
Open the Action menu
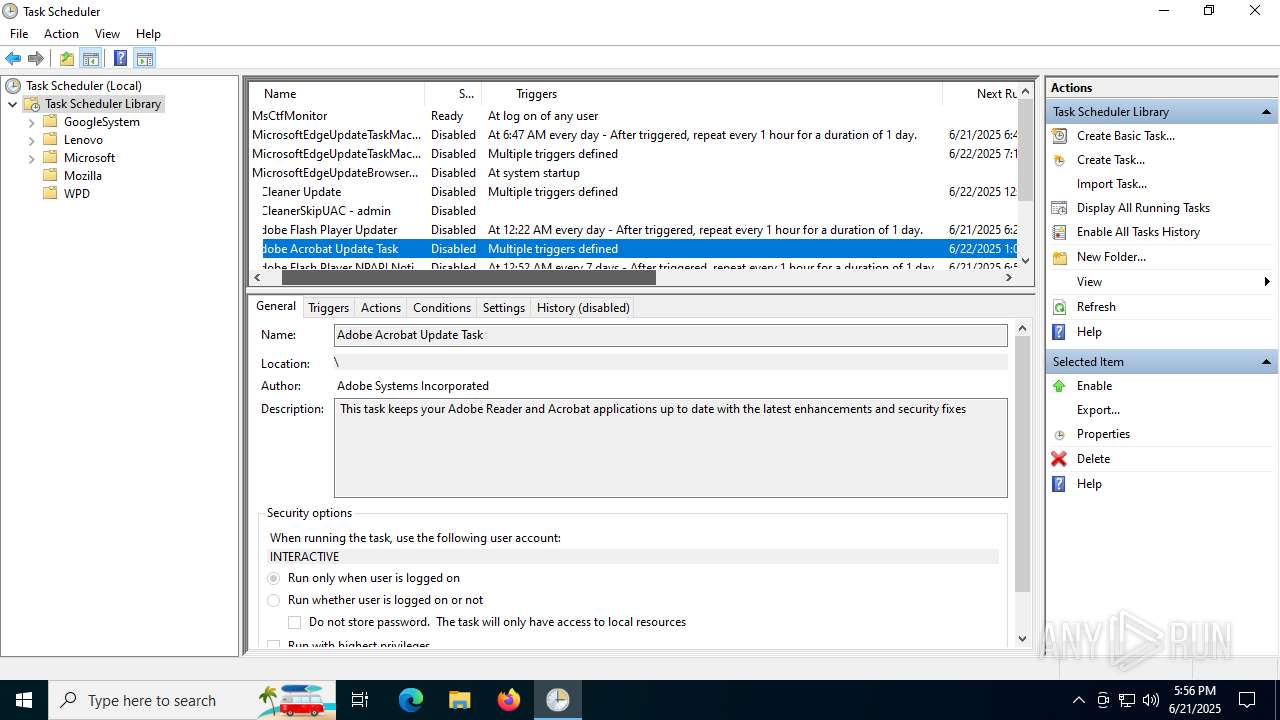pos(61,34)
